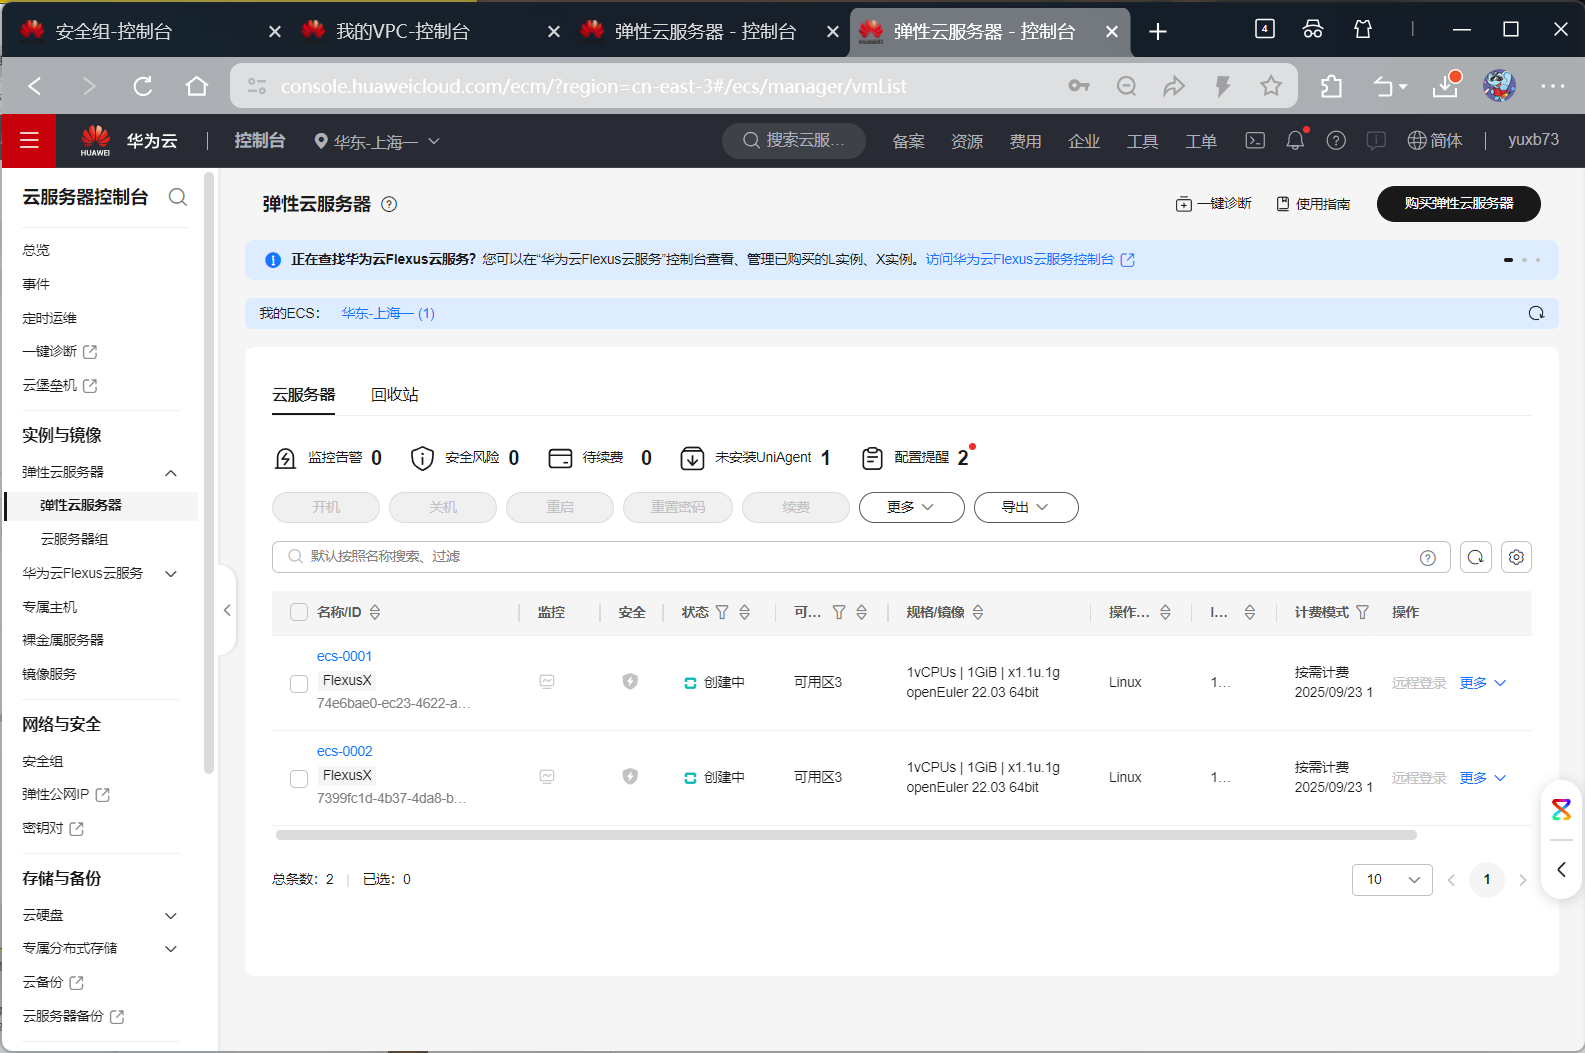Bookmark this page with the star

1271,86
